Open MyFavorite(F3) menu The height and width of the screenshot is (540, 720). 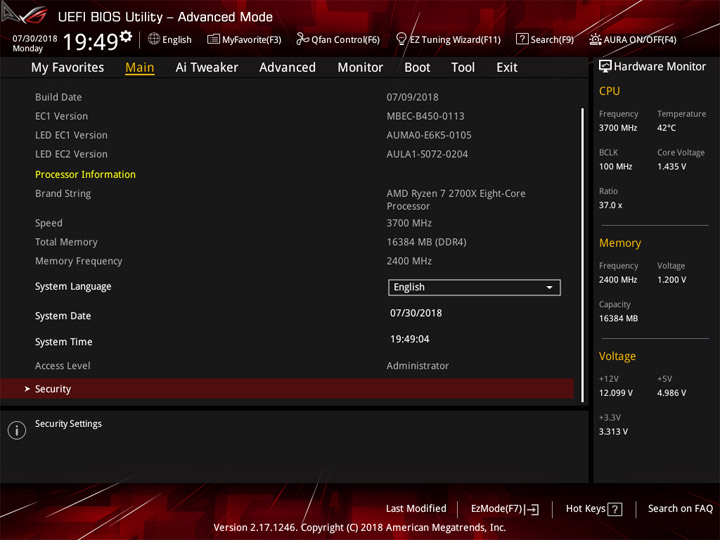[x=244, y=39]
